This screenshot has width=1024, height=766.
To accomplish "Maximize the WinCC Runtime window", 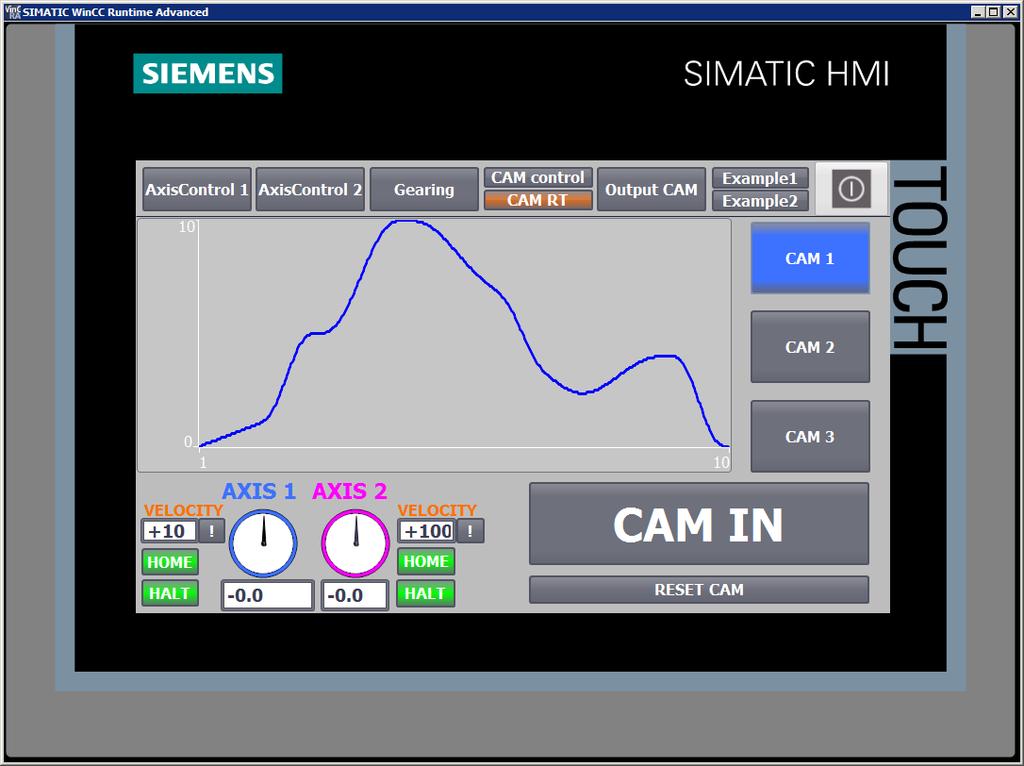I will point(993,12).
